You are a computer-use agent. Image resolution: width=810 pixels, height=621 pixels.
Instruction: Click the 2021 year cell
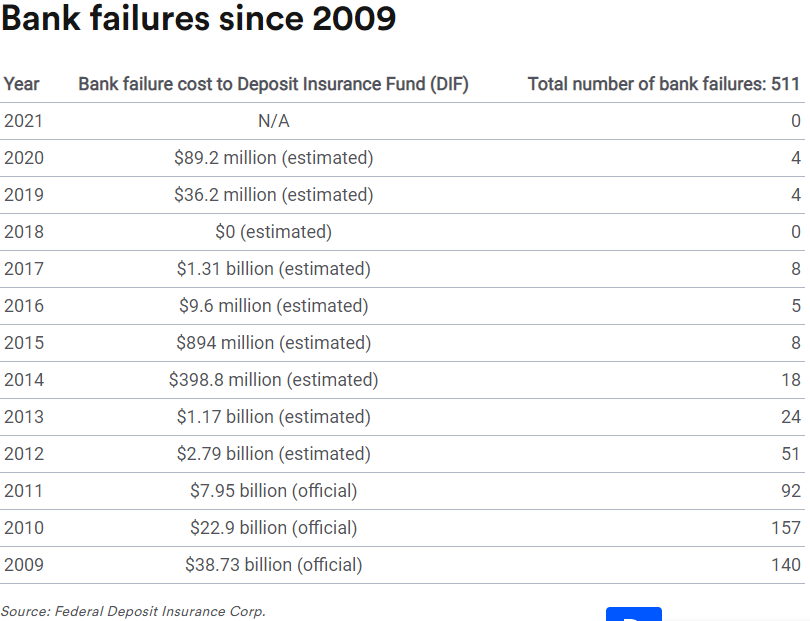coord(23,121)
